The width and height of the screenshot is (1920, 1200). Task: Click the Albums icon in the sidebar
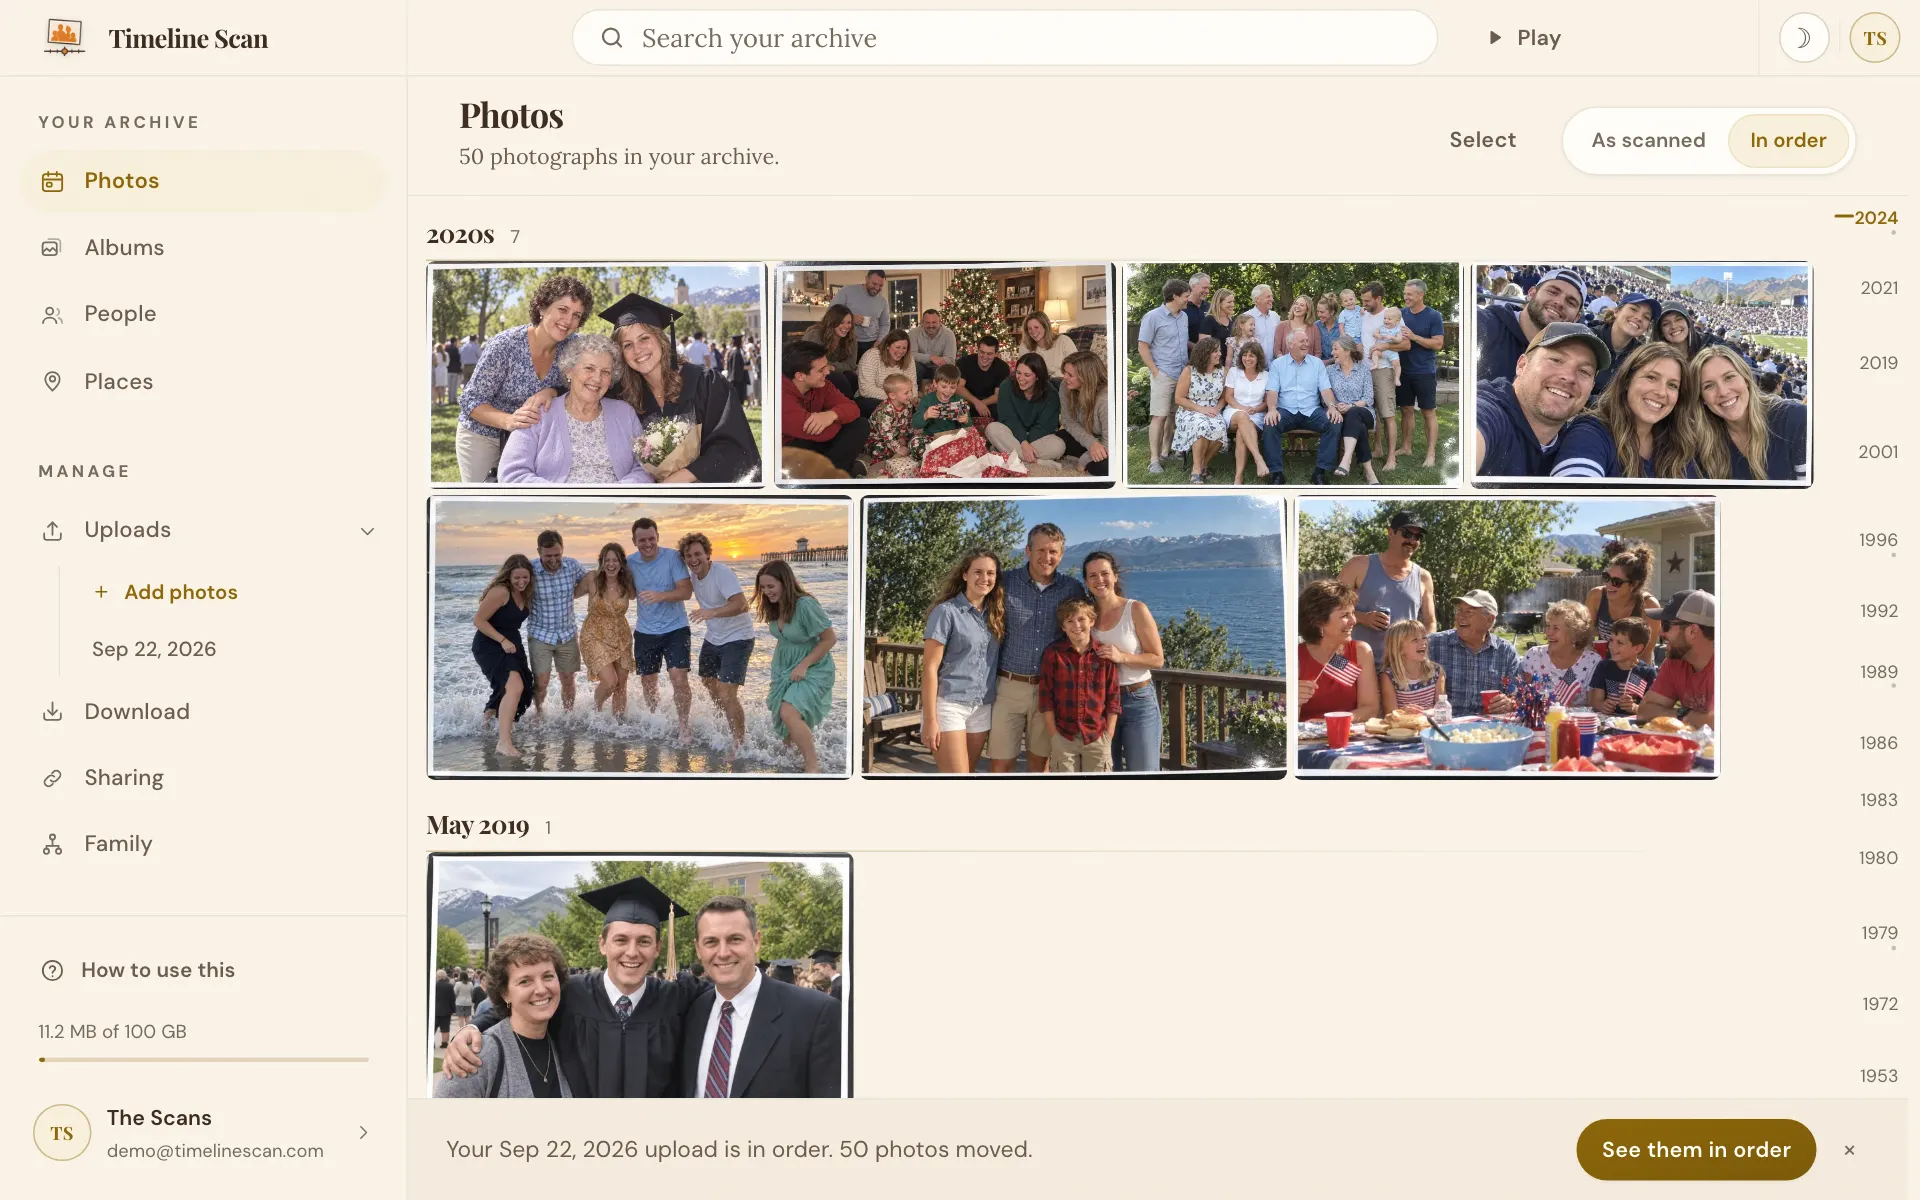(x=52, y=248)
